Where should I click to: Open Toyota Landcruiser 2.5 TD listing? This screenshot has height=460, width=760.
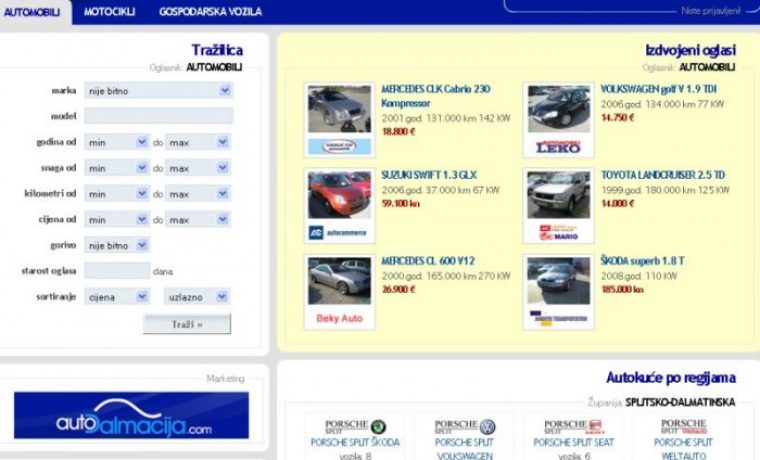663,175
